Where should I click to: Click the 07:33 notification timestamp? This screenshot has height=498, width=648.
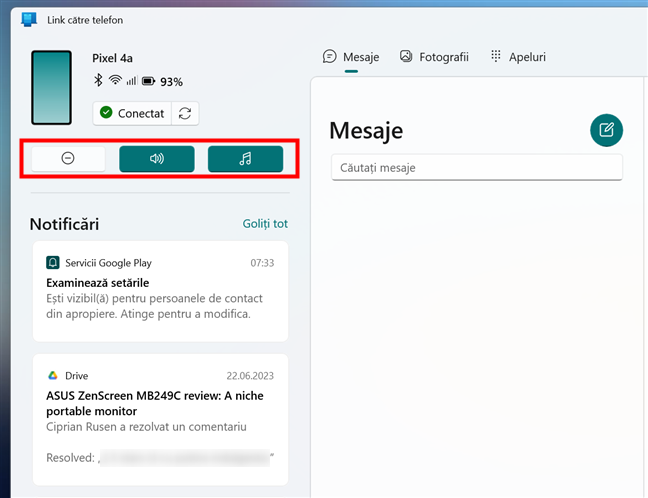point(262,263)
